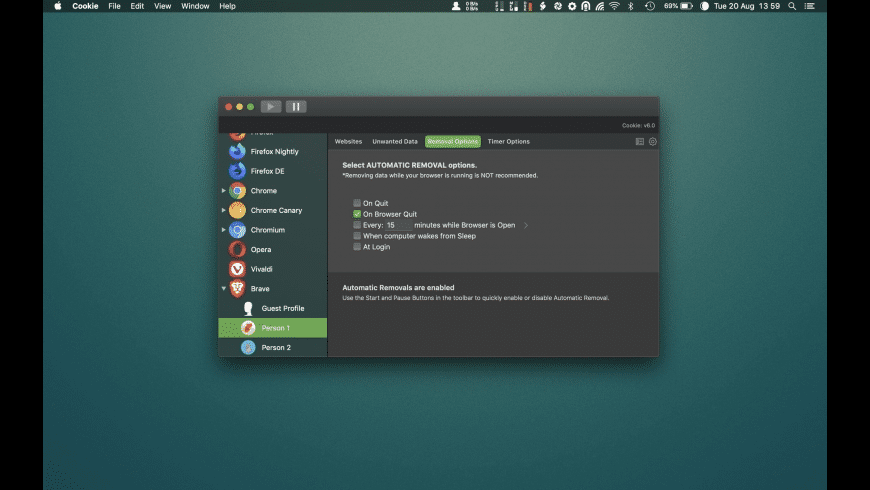The image size is (870, 490).
Task: Click the gear-shaped menu bar icon
Action: click(x=572, y=6)
